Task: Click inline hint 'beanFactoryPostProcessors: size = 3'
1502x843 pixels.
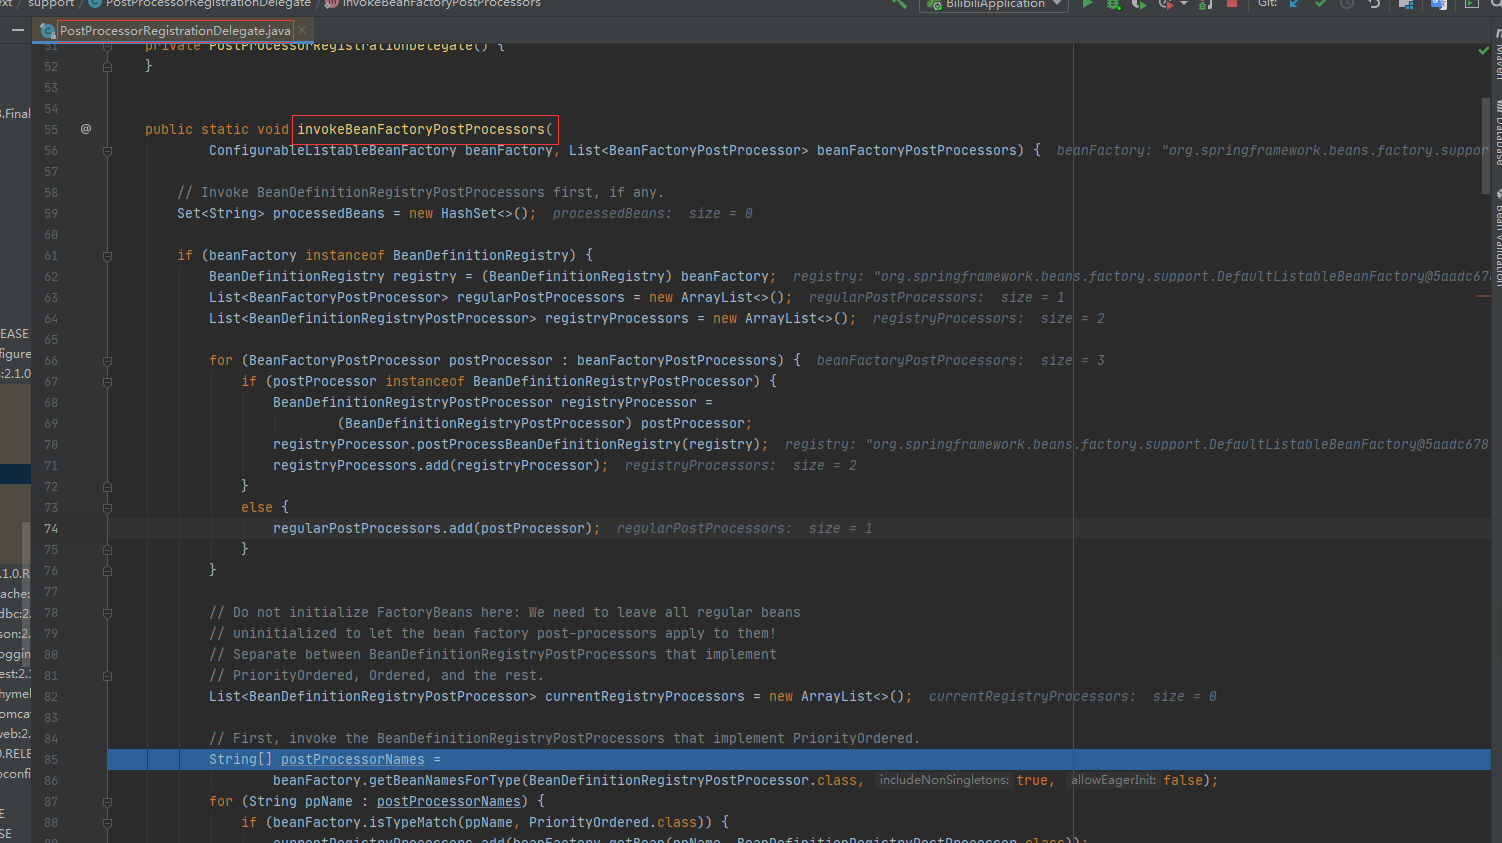Action: [960, 361]
